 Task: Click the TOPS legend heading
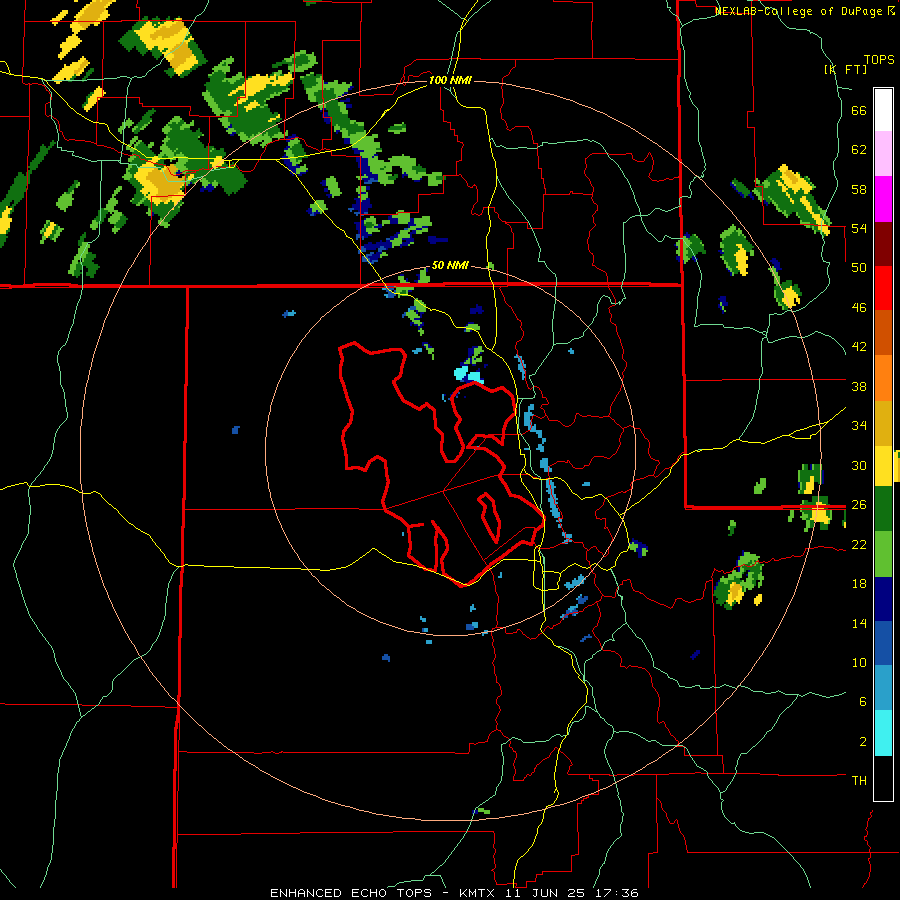879,59
